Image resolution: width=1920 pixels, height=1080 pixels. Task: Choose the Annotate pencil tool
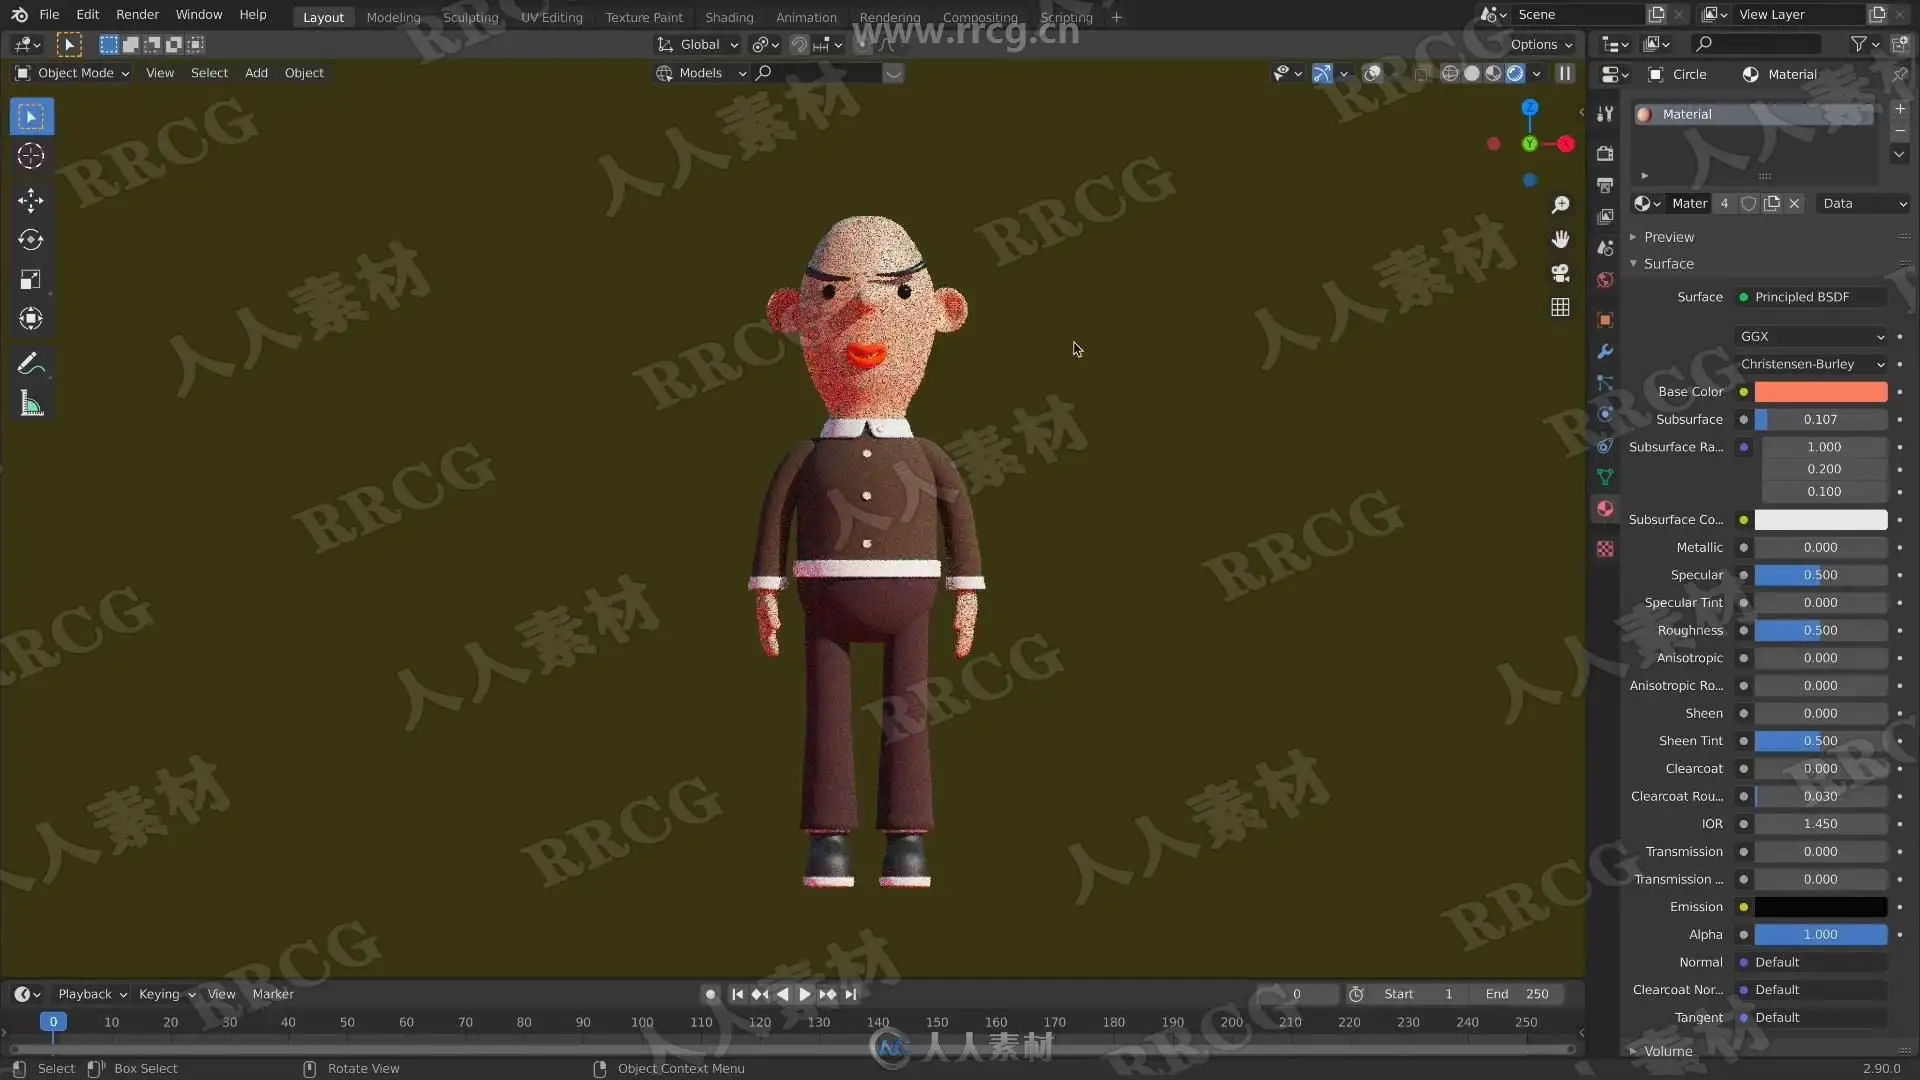[x=30, y=363]
